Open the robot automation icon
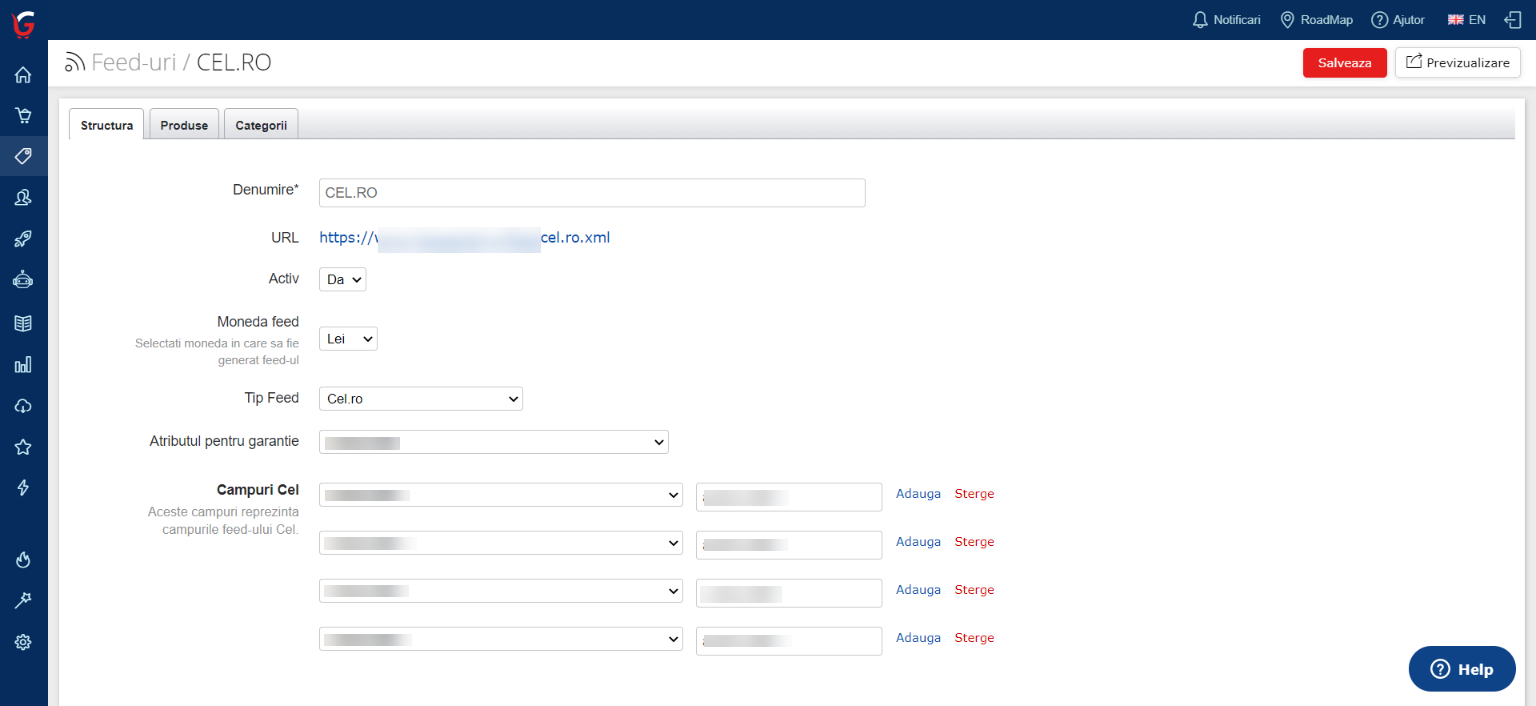1536x706 pixels. [x=23, y=280]
